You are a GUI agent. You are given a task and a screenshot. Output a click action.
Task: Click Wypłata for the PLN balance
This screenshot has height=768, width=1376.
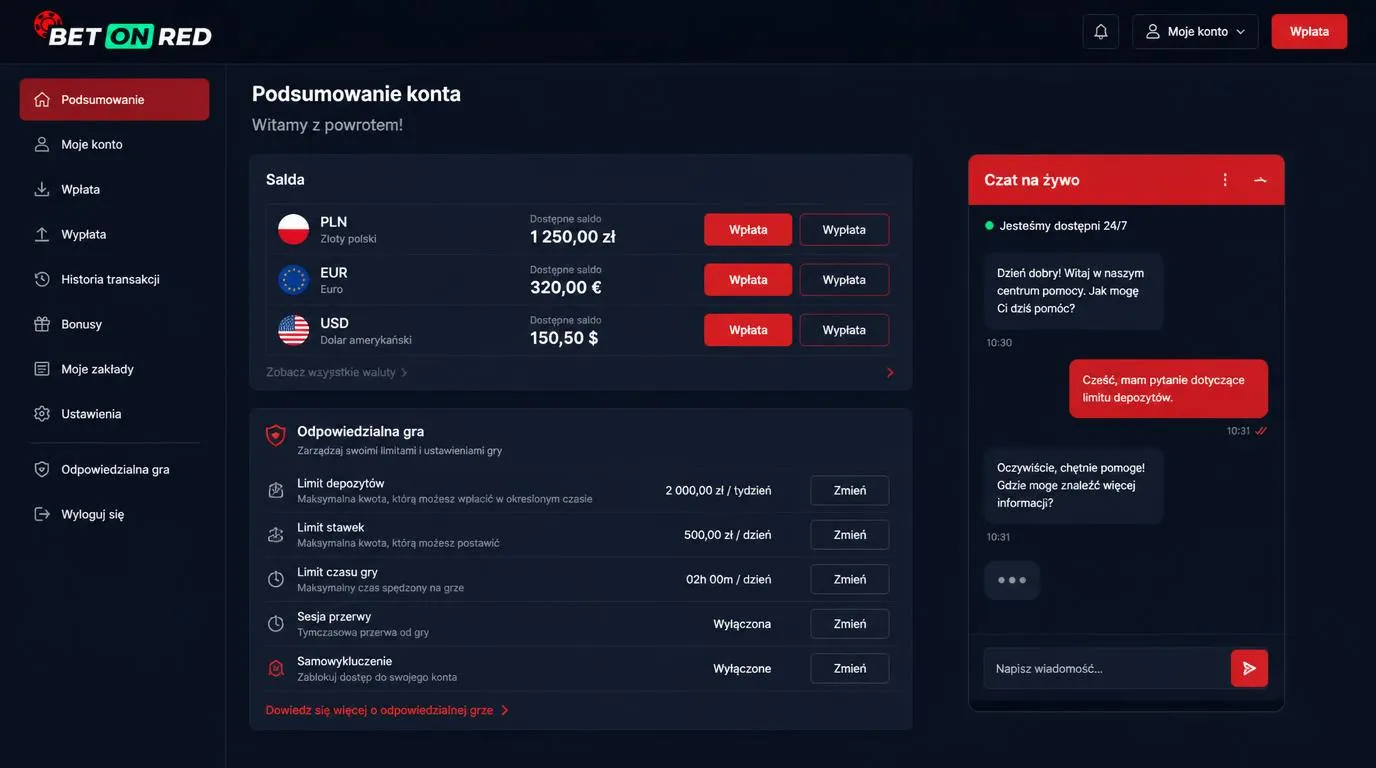coord(844,230)
